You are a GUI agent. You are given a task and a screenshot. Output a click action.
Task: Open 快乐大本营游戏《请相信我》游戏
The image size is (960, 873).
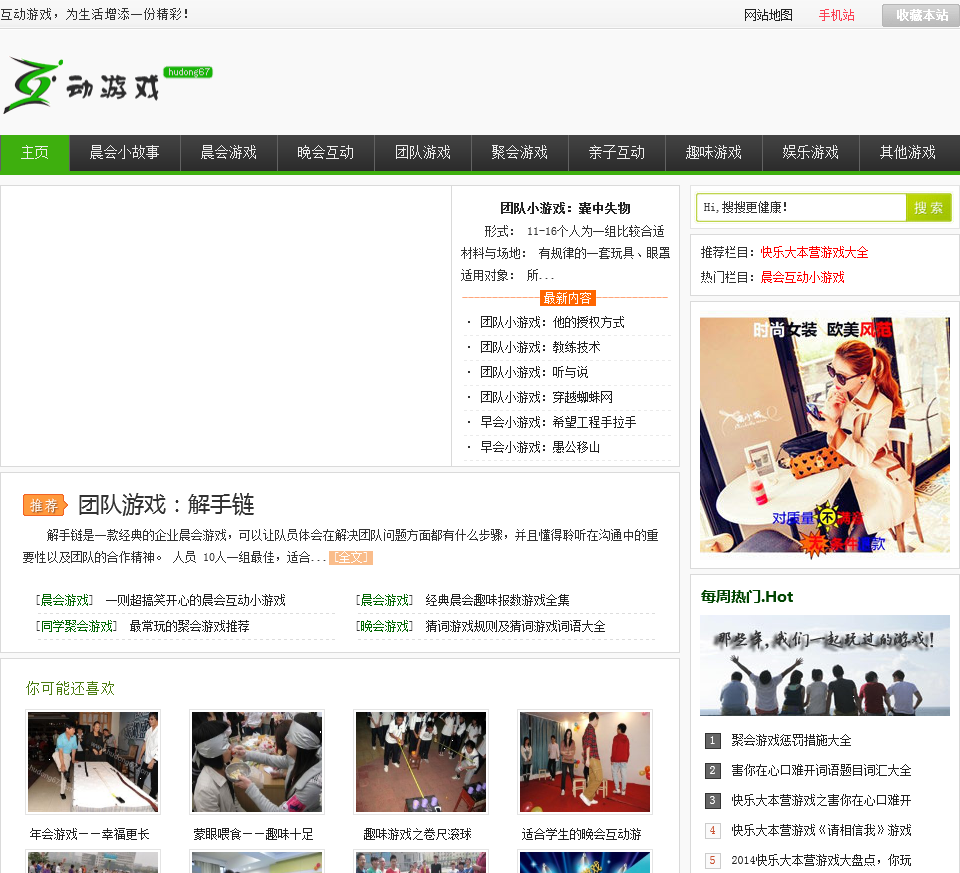[821, 831]
